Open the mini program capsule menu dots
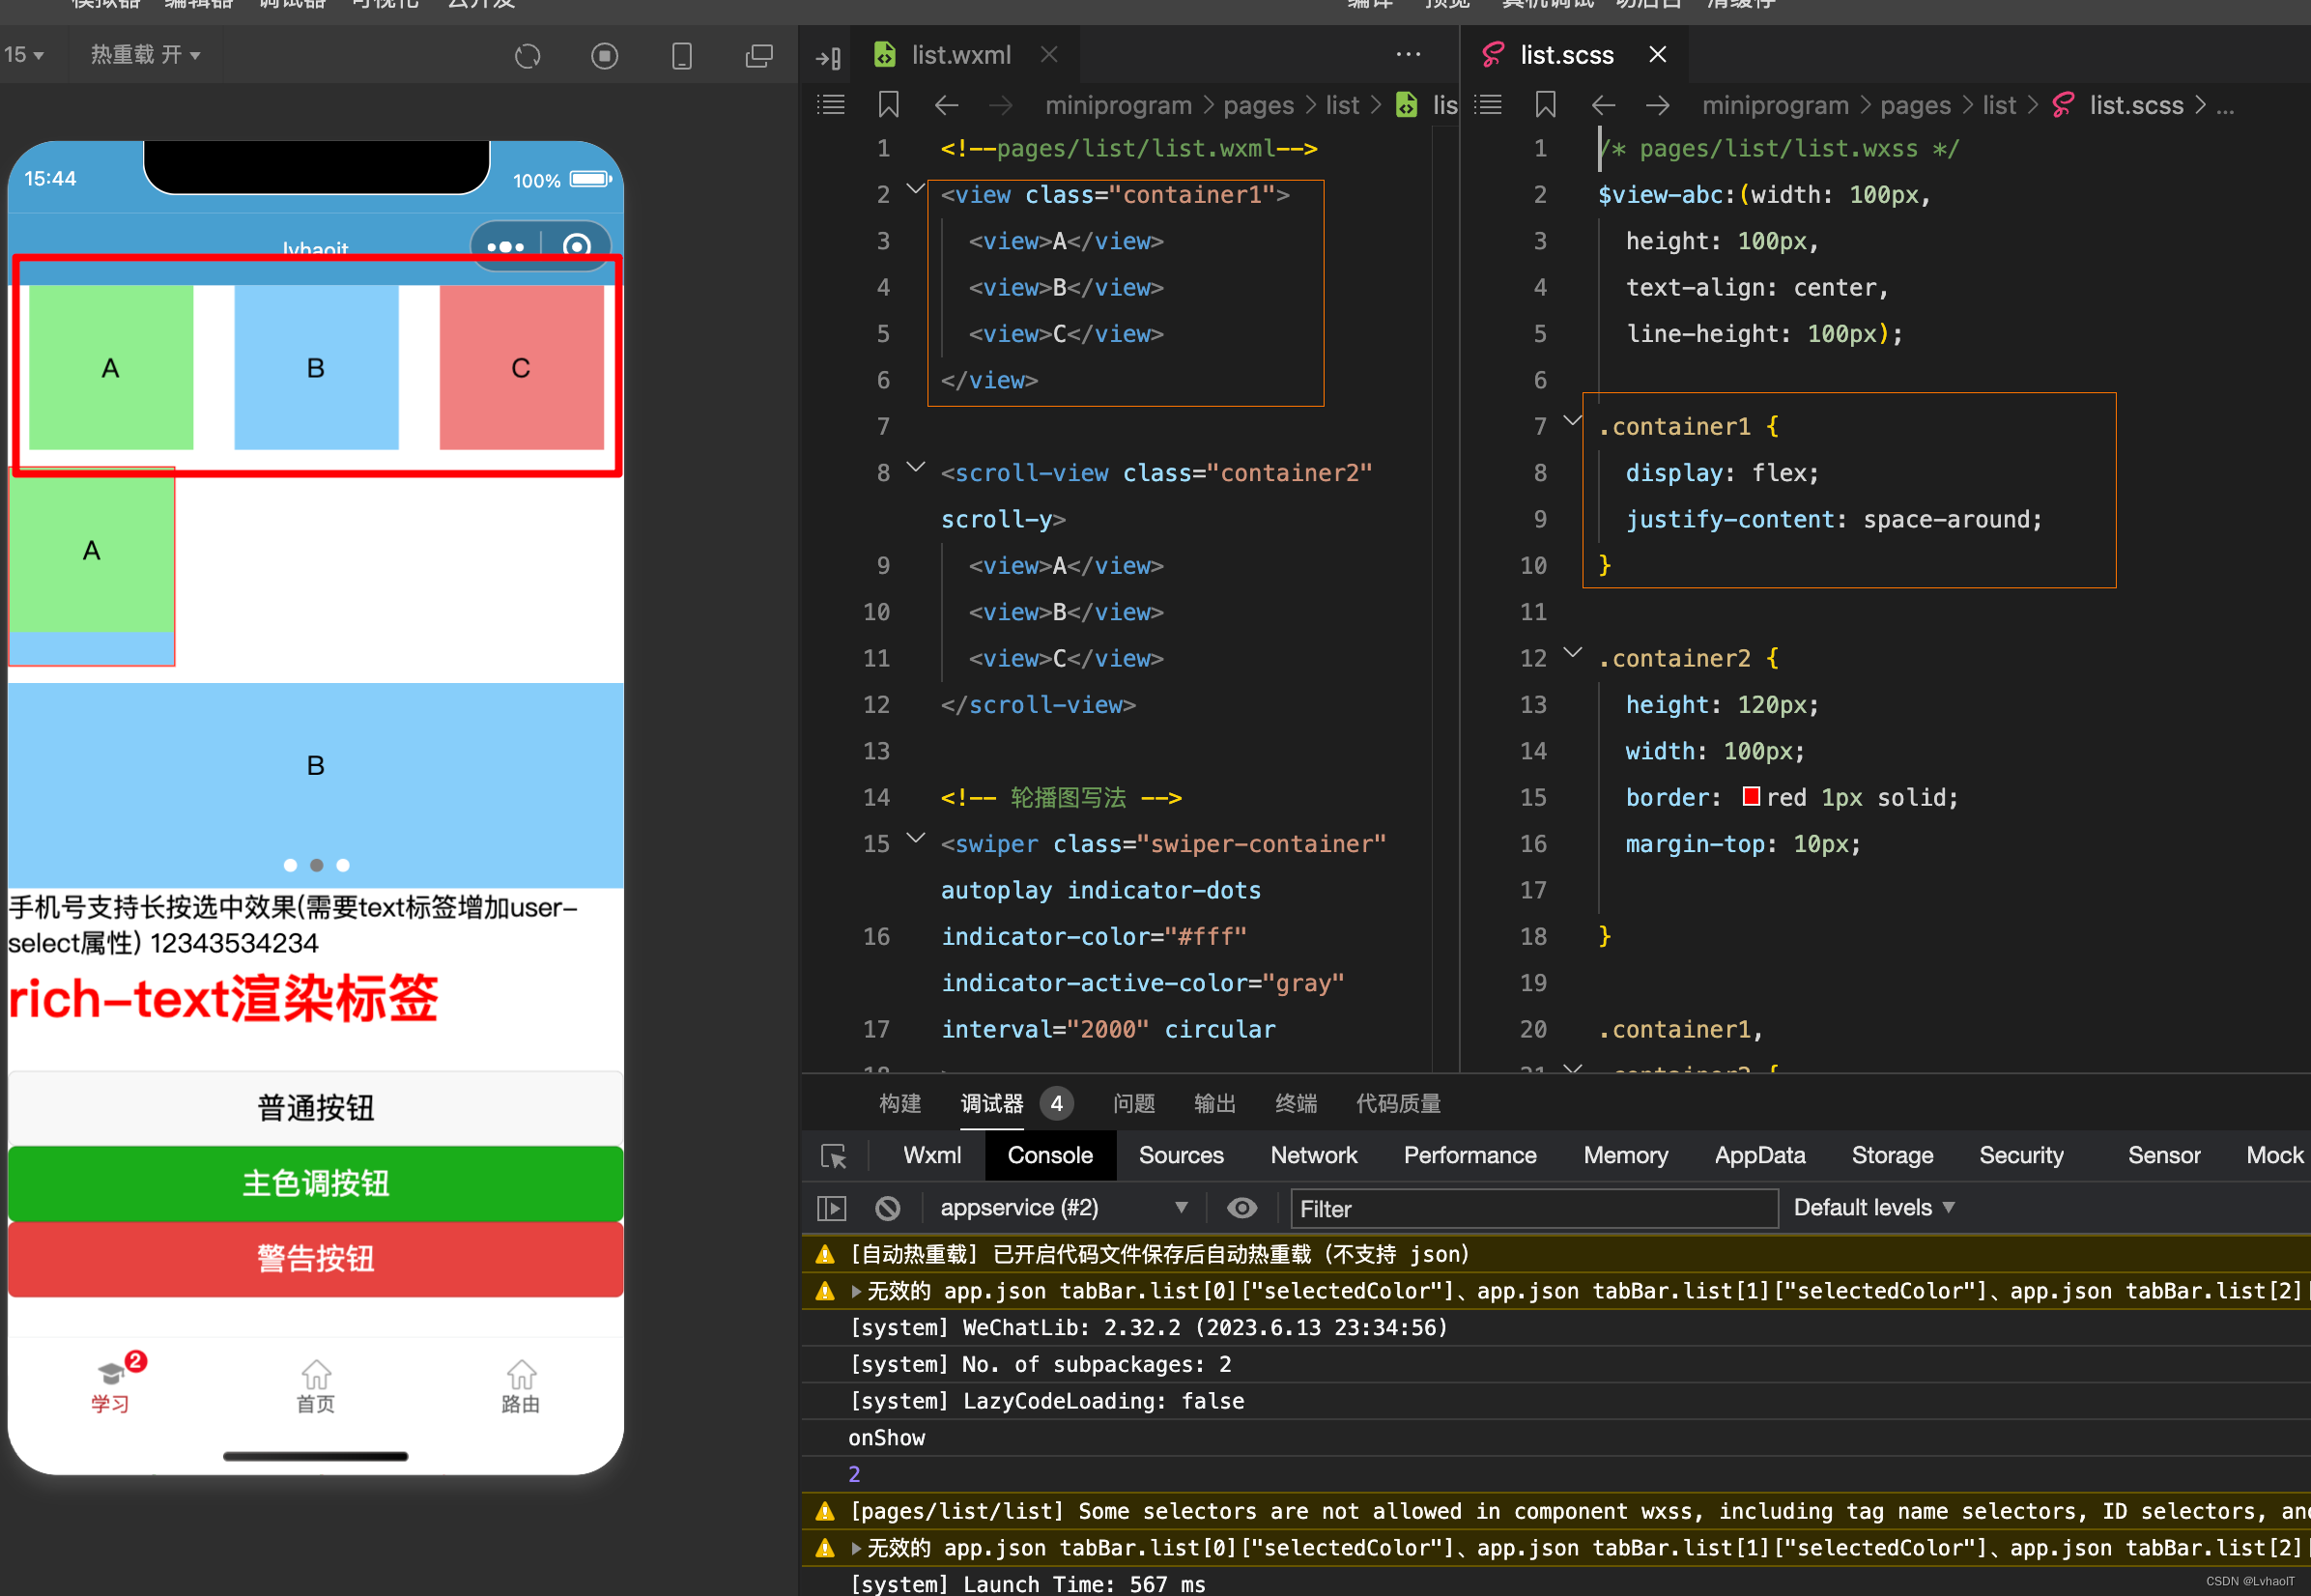2311x1596 pixels. 505,246
